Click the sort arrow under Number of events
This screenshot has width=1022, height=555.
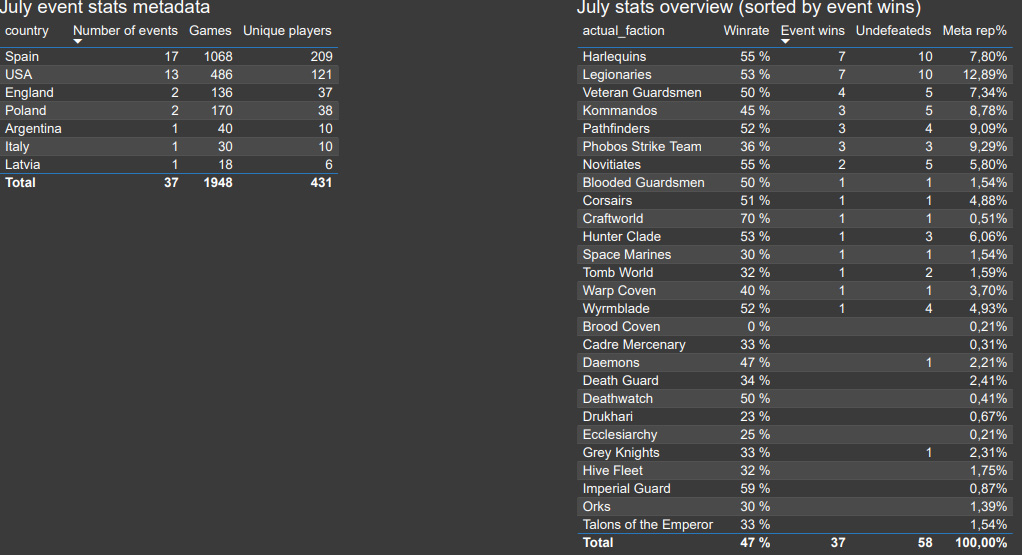pos(78,41)
